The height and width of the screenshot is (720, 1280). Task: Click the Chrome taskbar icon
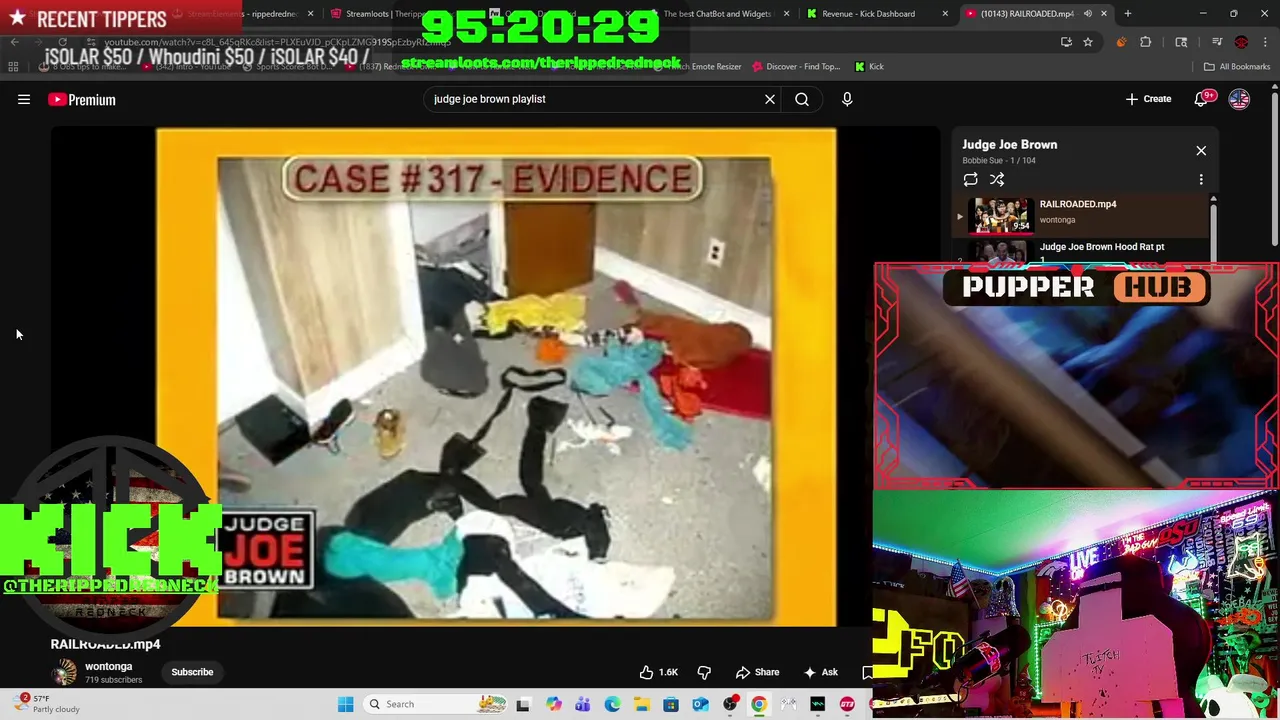coord(759,704)
